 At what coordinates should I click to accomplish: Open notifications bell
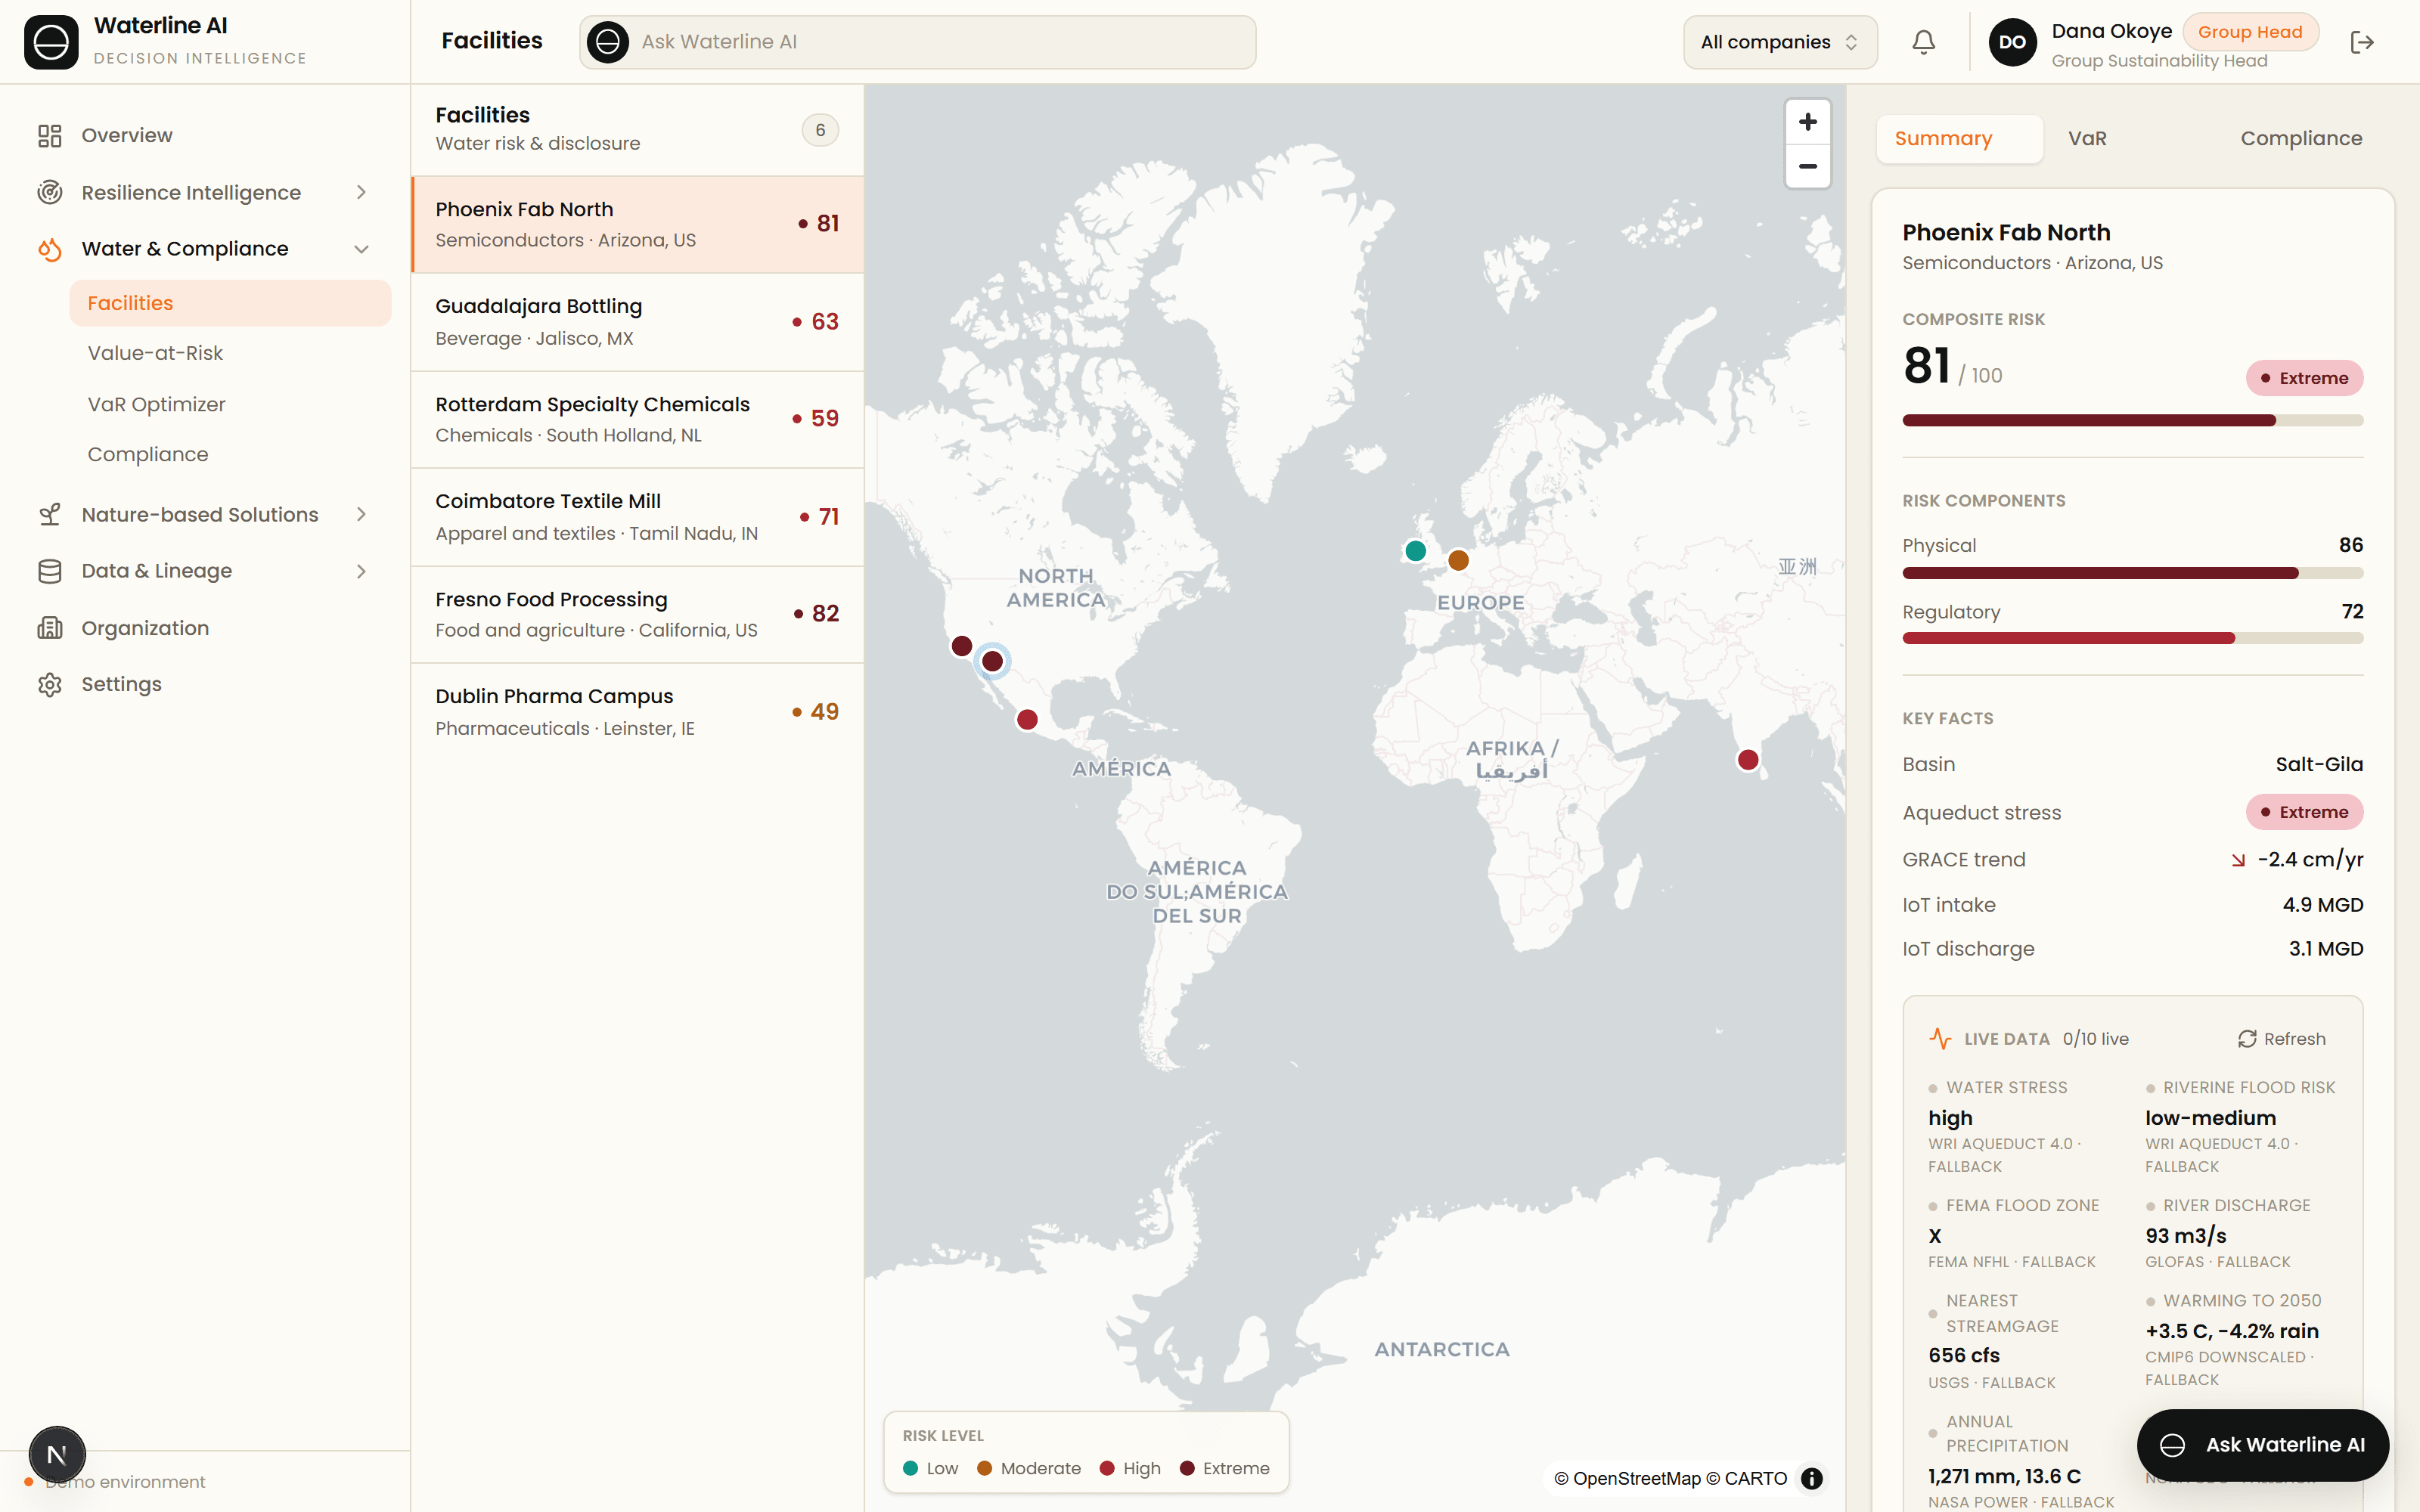(x=1923, y=42)
